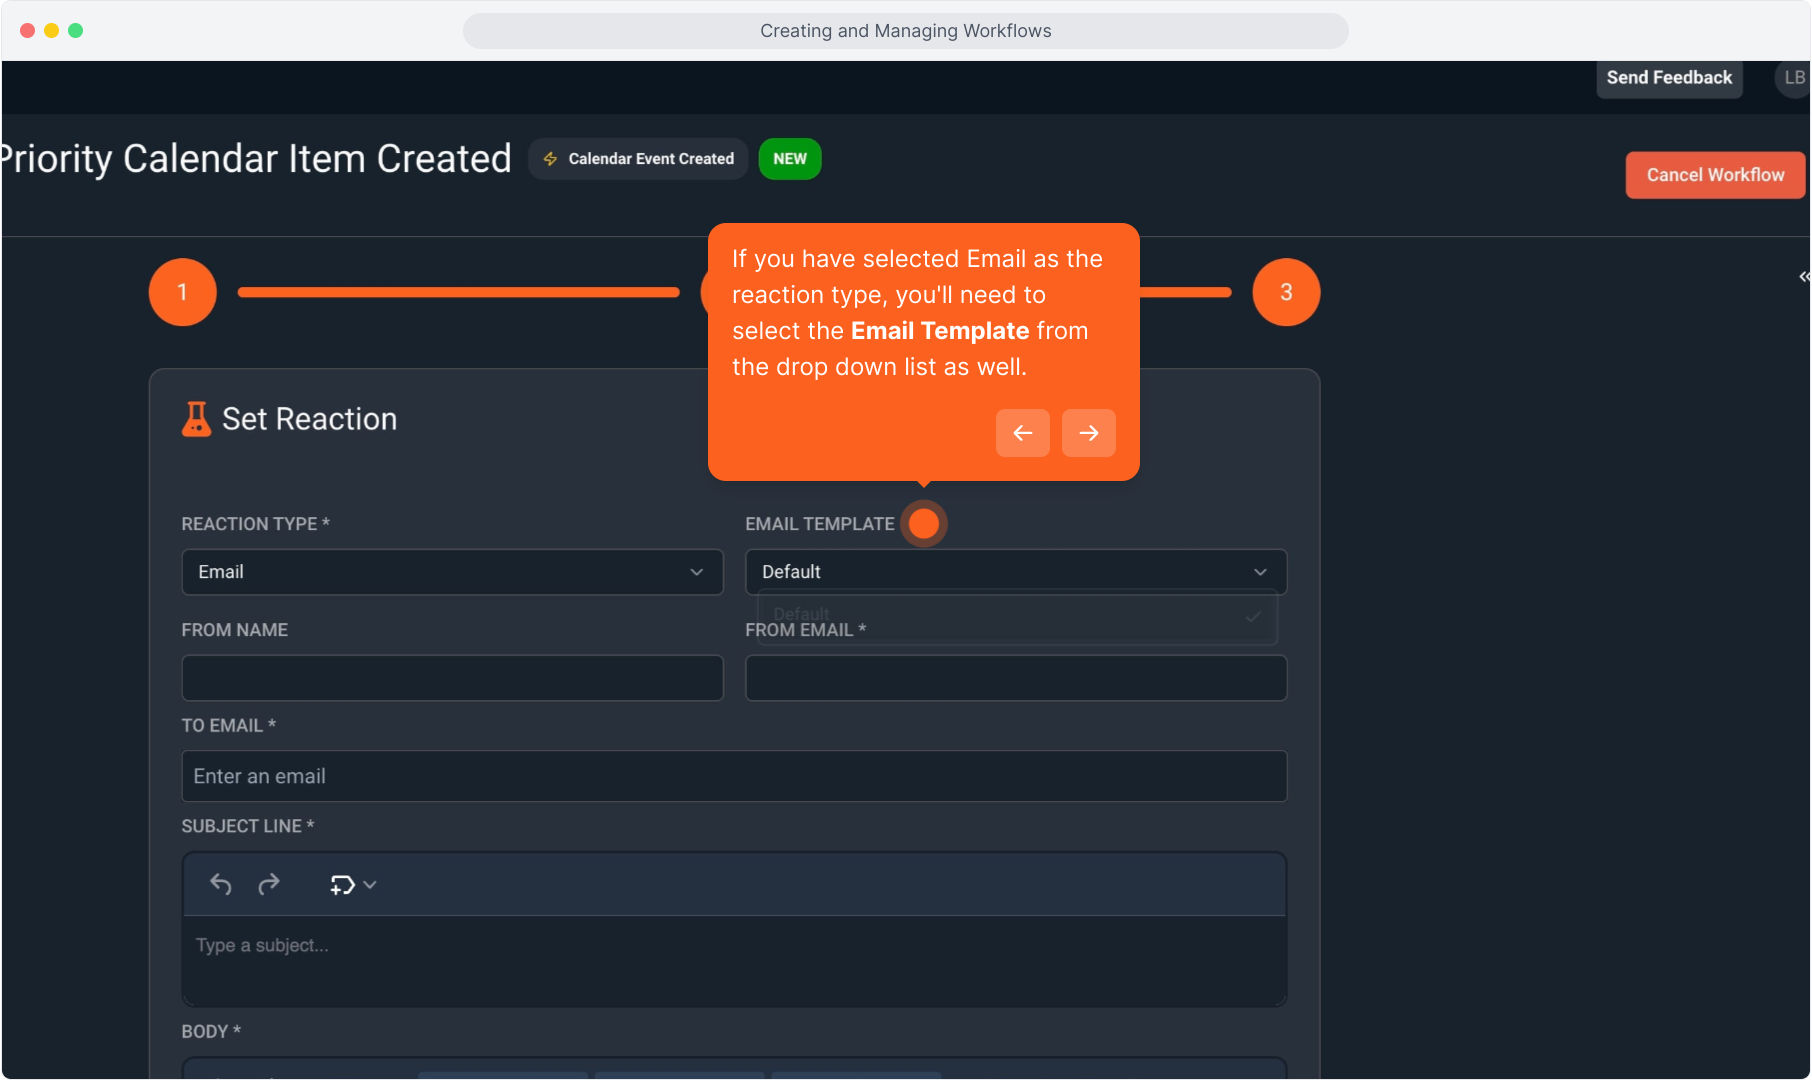The width and height of the screenshot is (1812, 1080).
Task: Collapse the side panel with double chevron
Action: tap(1804, 276)
